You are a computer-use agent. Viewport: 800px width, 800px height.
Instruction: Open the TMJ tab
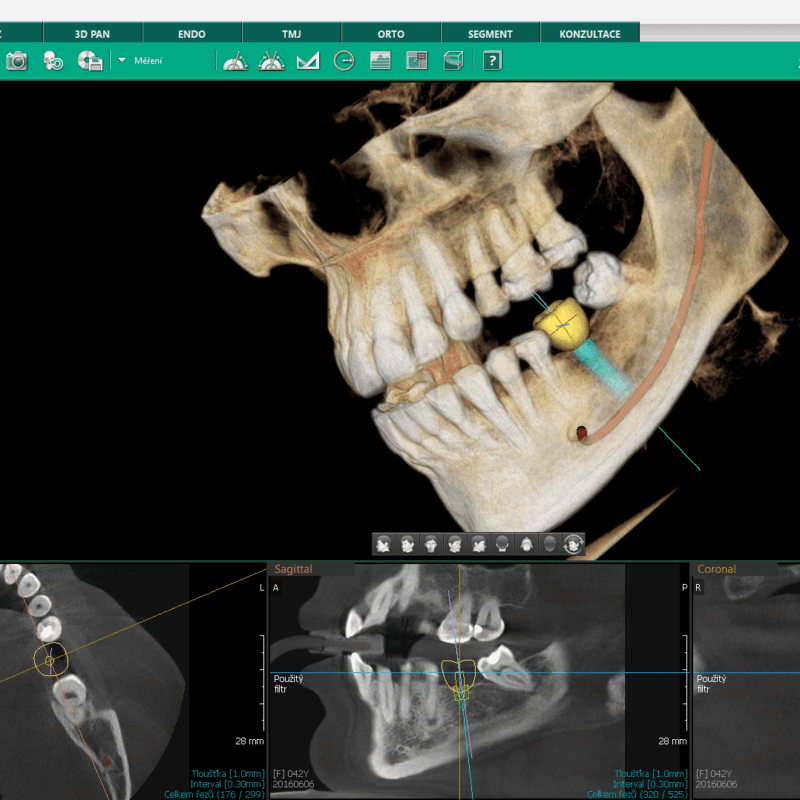click(x=291, y=34)
